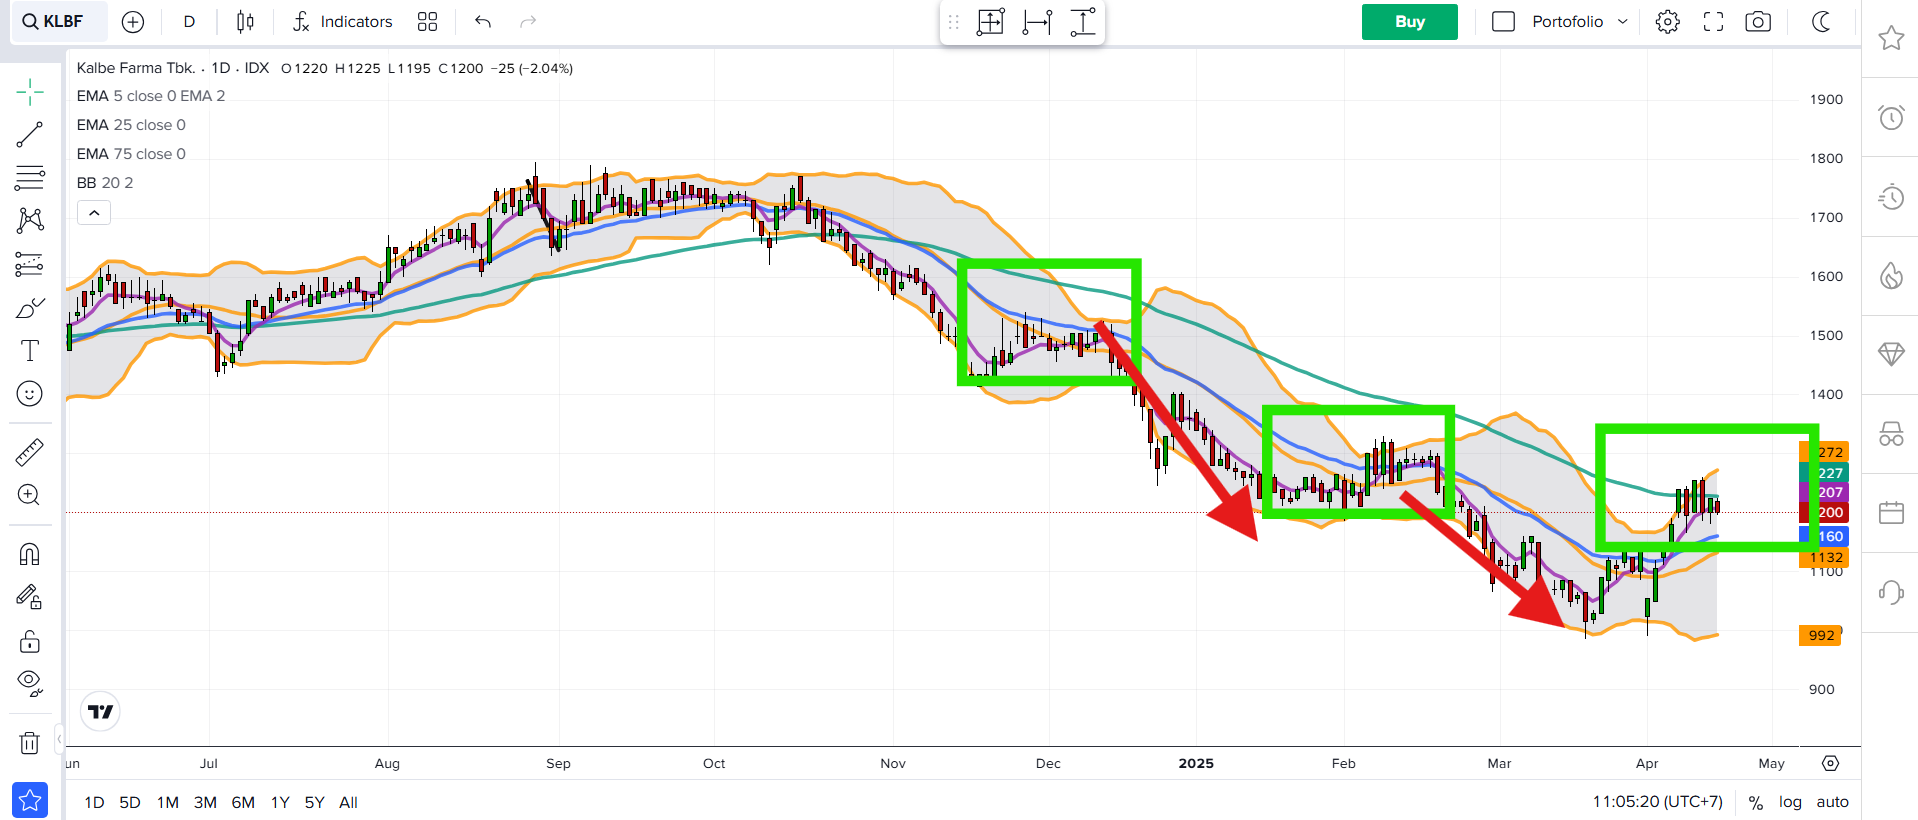Add a symbol with the plus icon
The height and width of the screenshot is (820, 1918).
pyautogui.click(x=133, y=22)
